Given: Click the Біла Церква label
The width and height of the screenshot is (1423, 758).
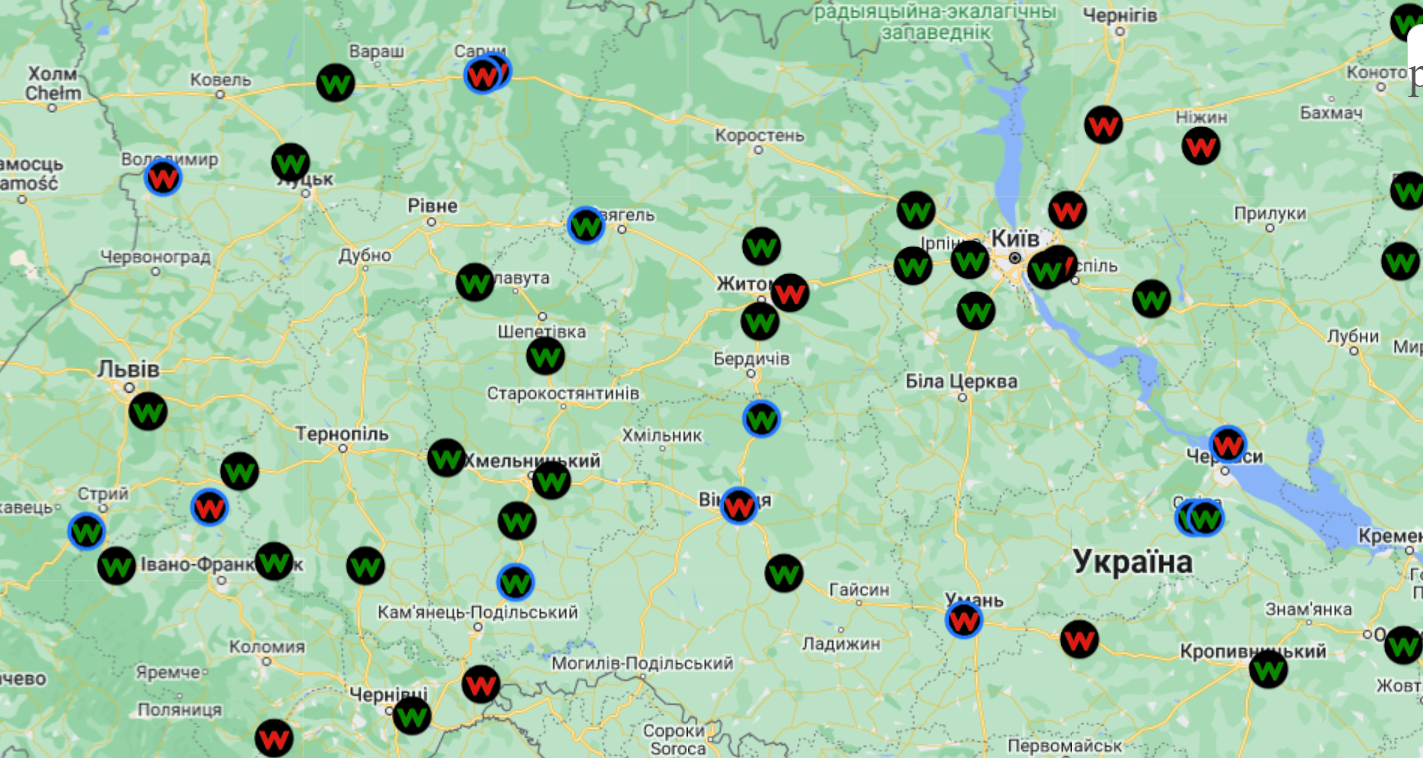Looking at the screenshot, I should point(961,381).
